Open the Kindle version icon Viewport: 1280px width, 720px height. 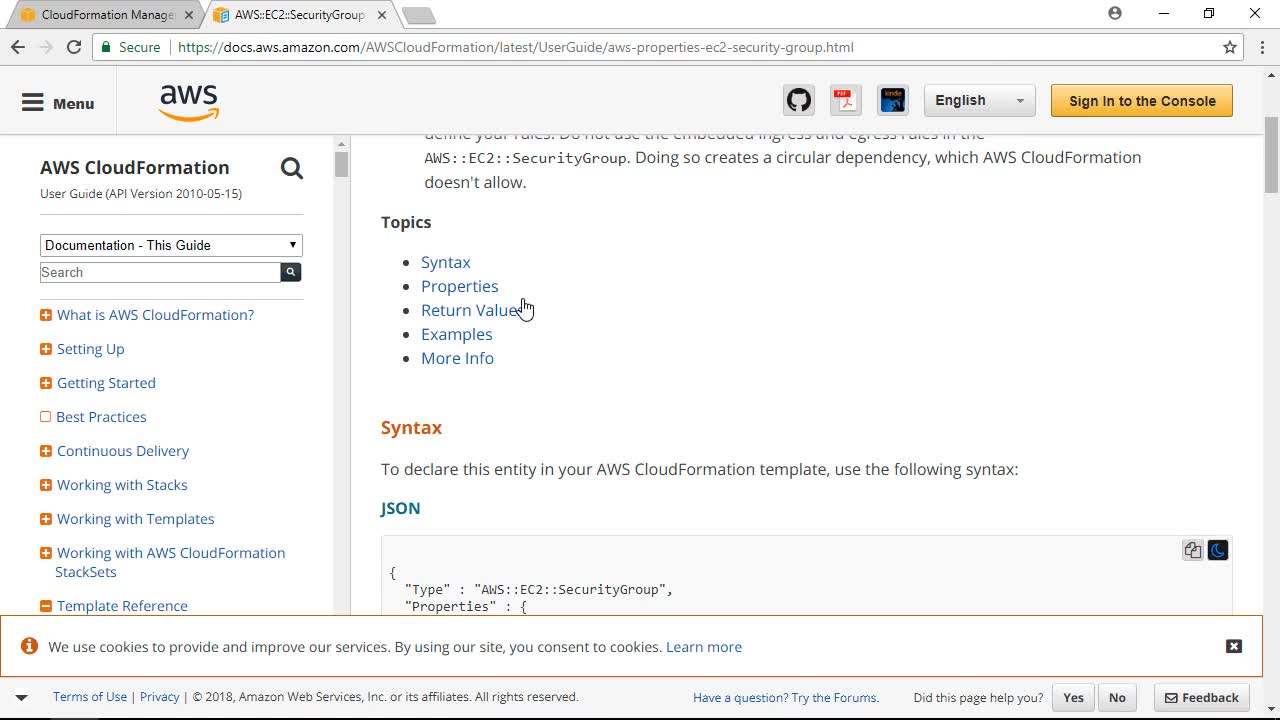[x=892, y=100]
